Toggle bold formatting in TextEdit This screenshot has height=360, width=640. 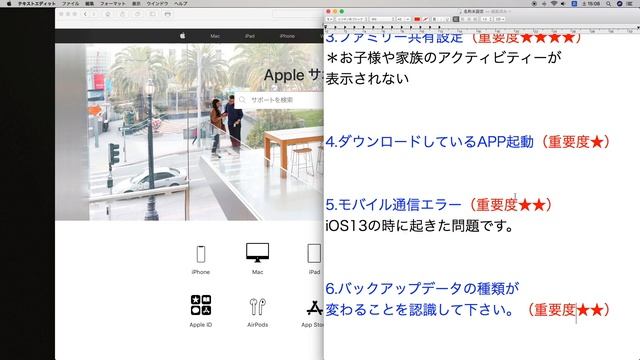point(434,19)
